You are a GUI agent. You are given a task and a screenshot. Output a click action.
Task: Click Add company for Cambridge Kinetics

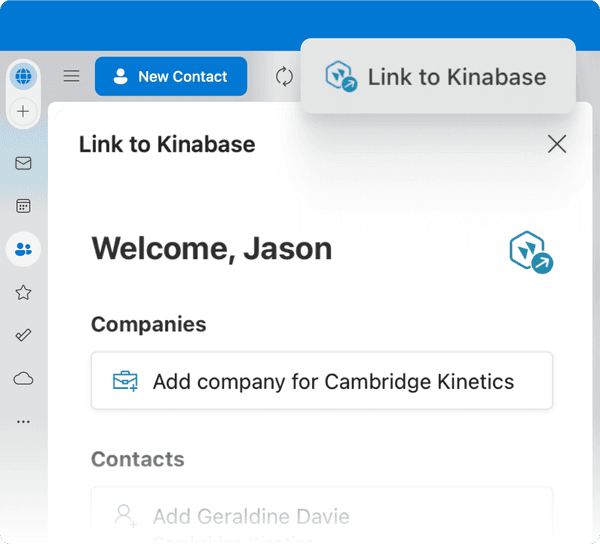point(322,381)
